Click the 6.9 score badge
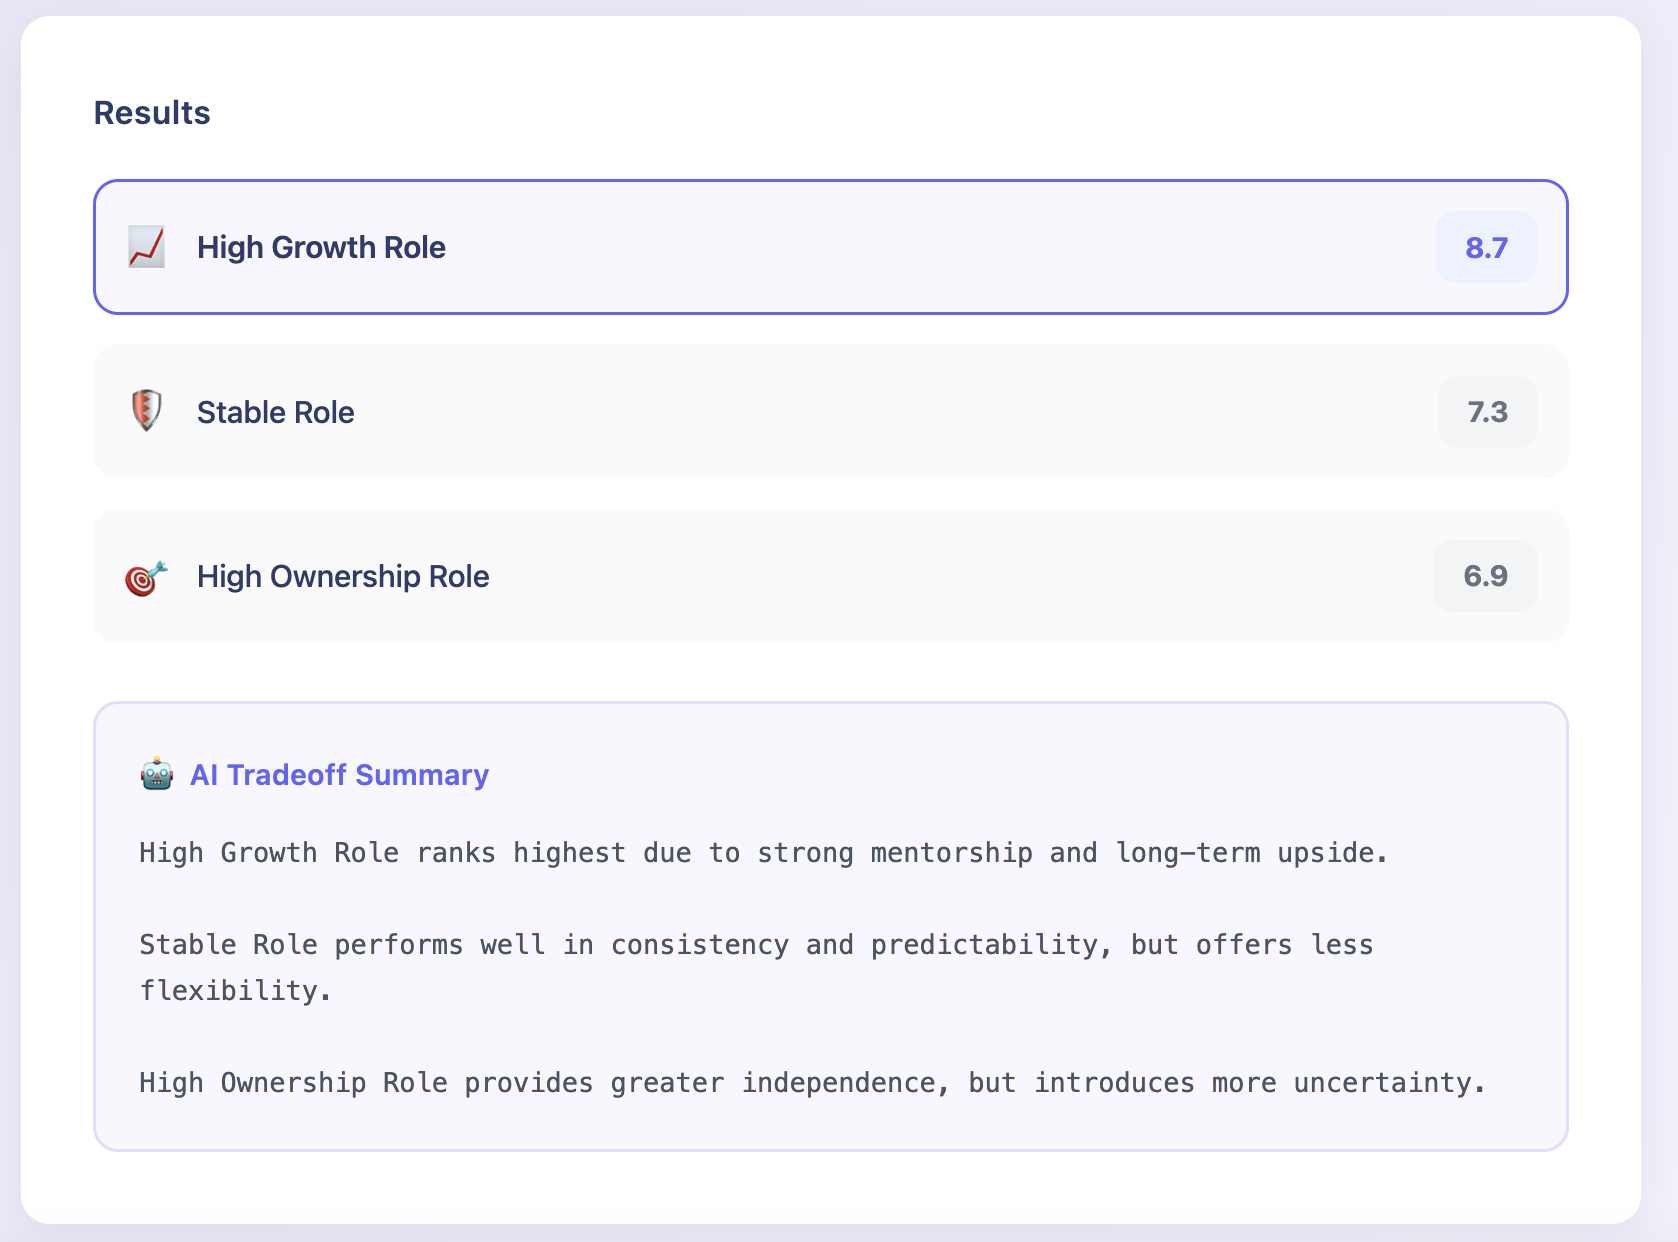This screenshot has height=1242, width=1678. pos(1486,576)
